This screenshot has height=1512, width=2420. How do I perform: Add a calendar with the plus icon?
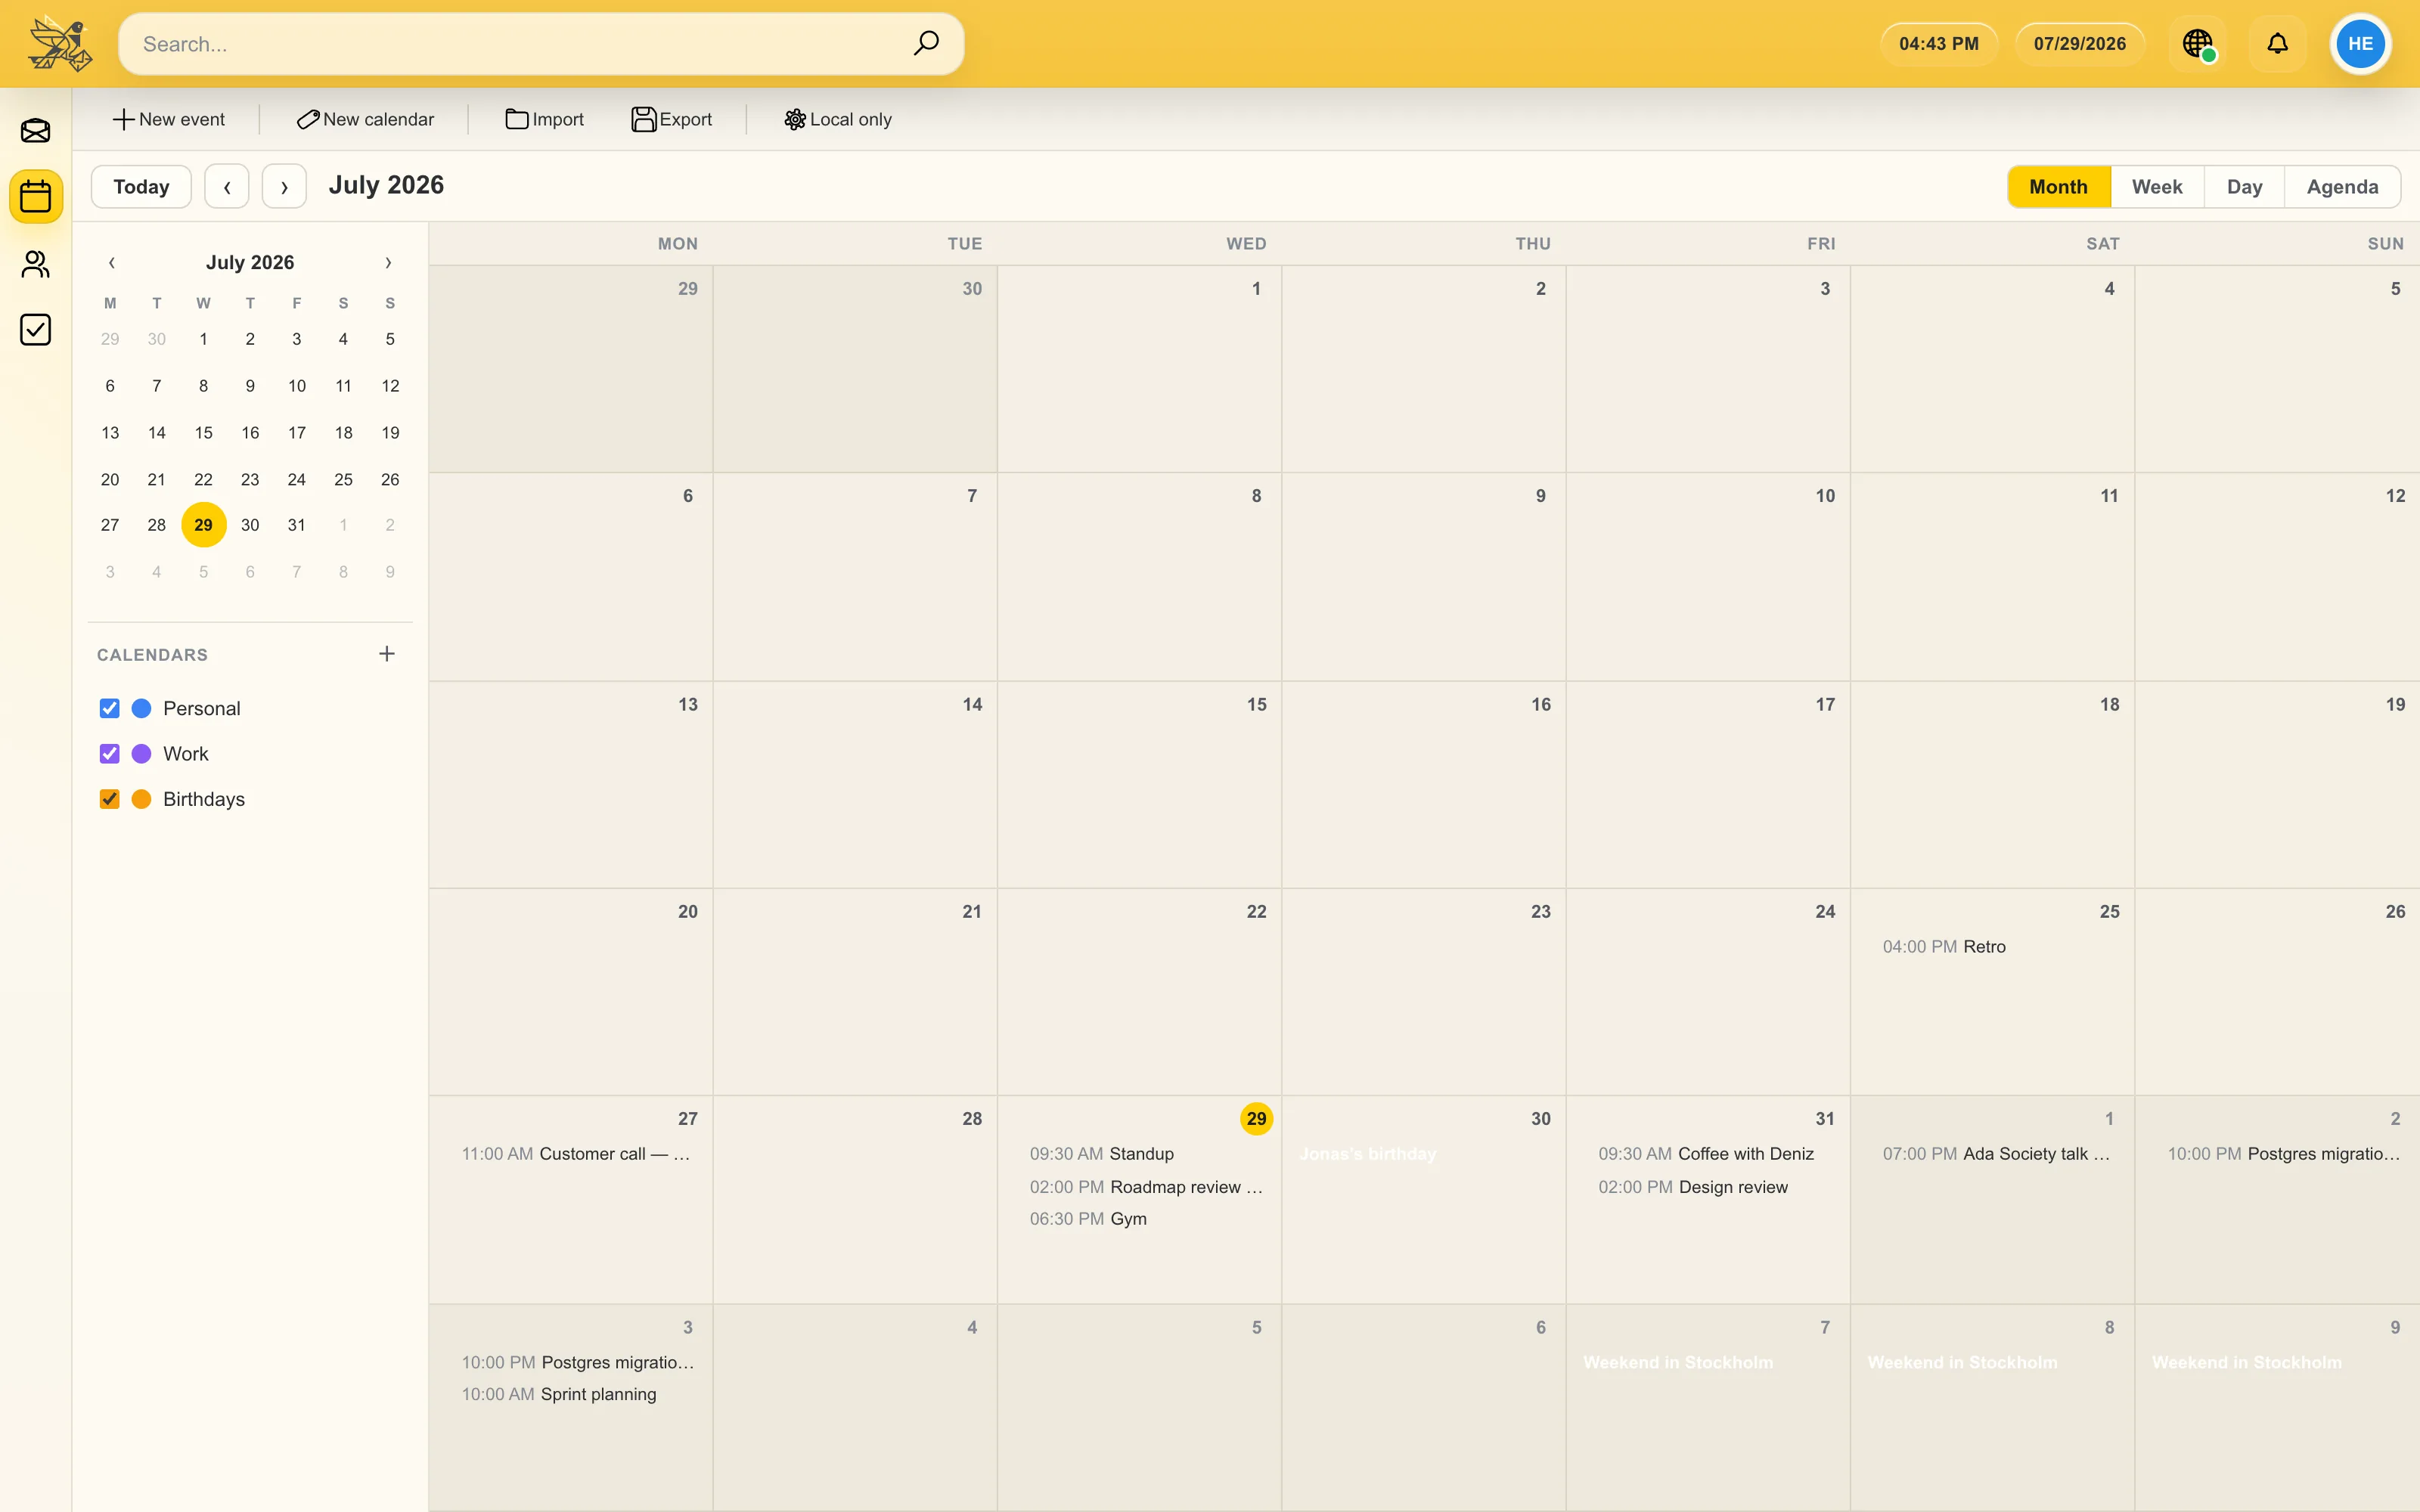point(387,654)
